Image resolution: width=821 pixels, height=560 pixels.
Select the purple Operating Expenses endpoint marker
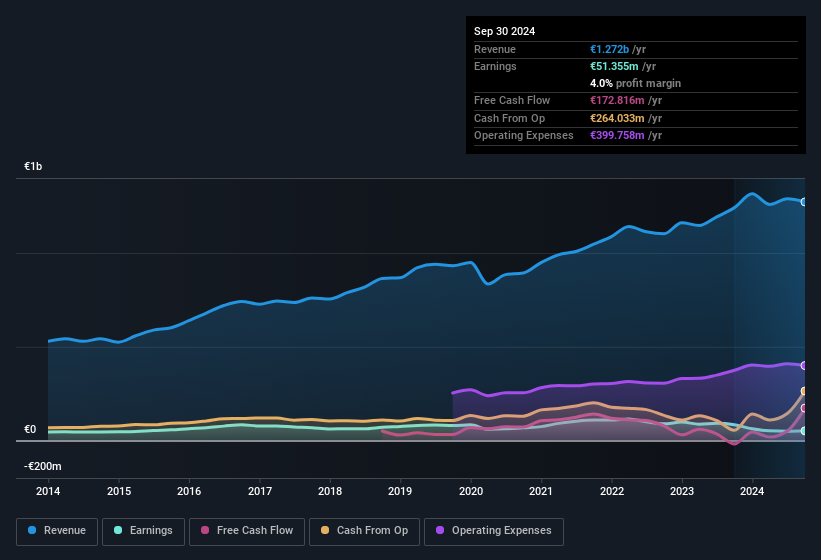click(803, 365)
